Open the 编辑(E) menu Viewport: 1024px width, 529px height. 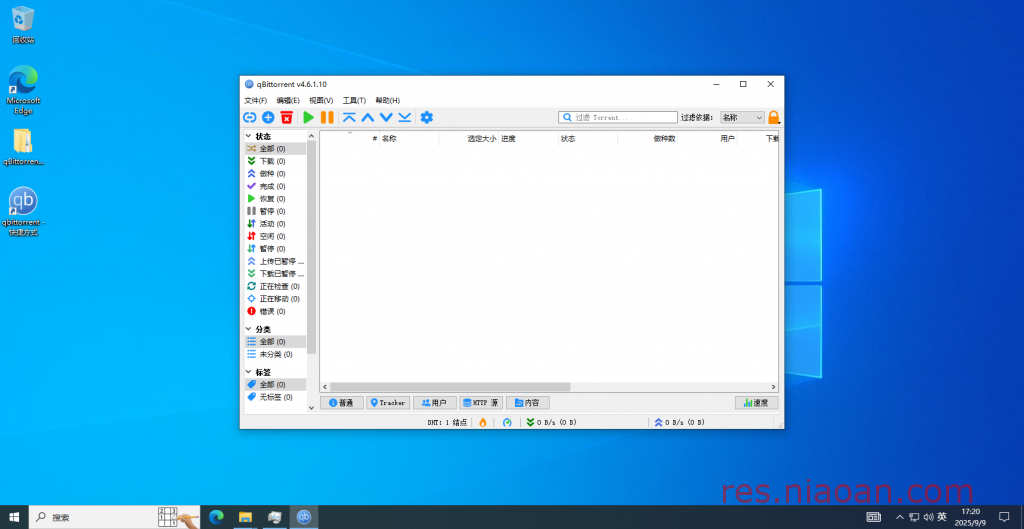(x=288, y=101)
